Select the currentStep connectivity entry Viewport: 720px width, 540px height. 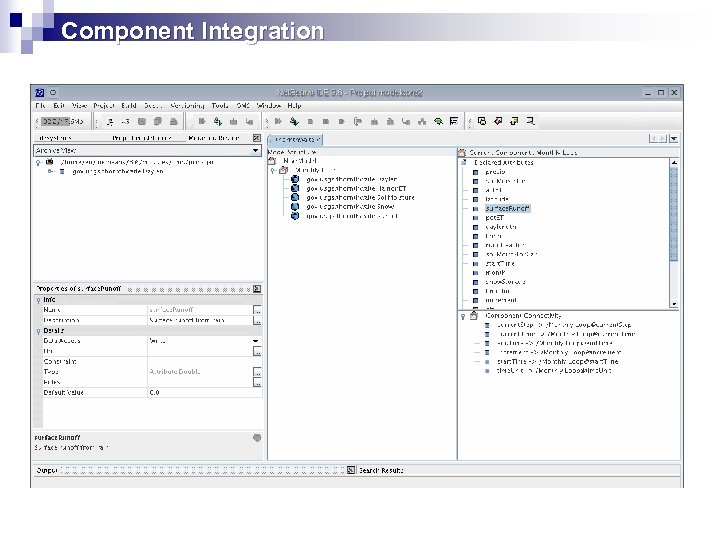point(564,325)
